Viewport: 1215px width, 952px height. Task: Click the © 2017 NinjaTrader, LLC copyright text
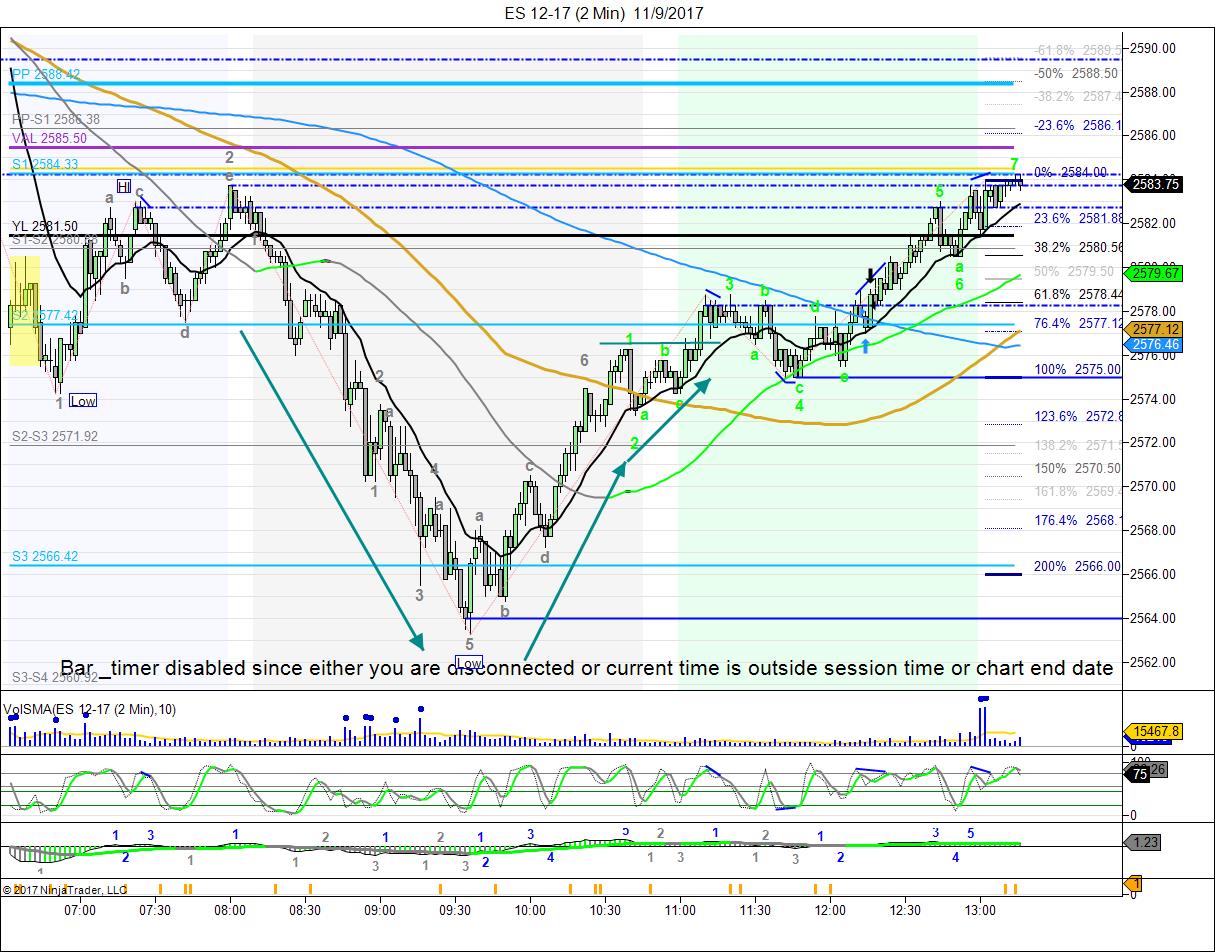point(66,889)
